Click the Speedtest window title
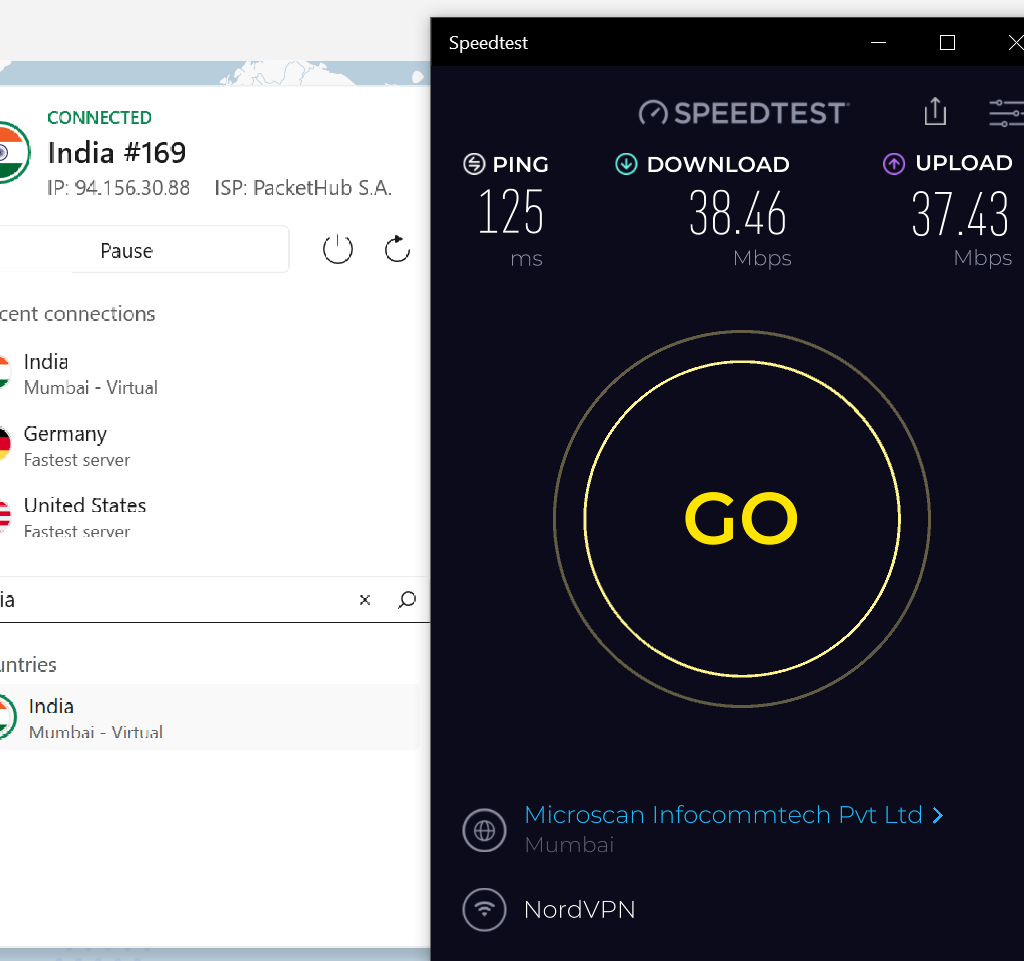 coord(488,43)
